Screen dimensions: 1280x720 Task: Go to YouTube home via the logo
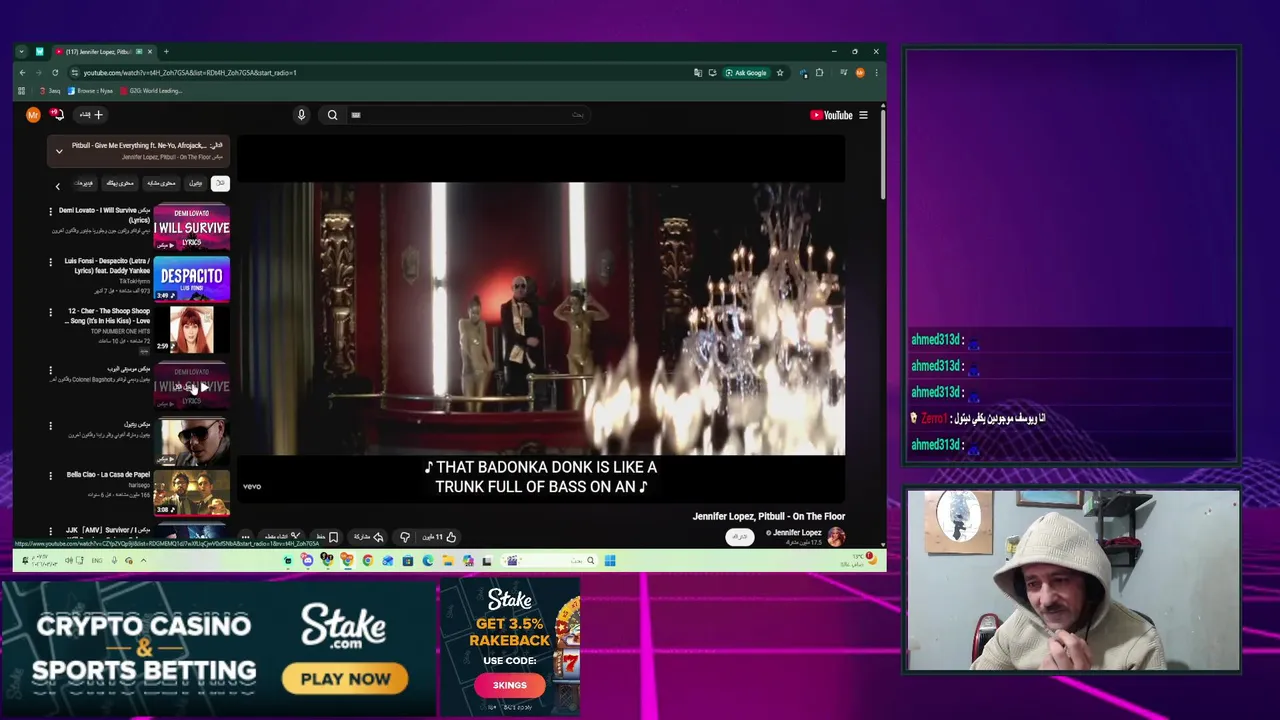(831, 115)
